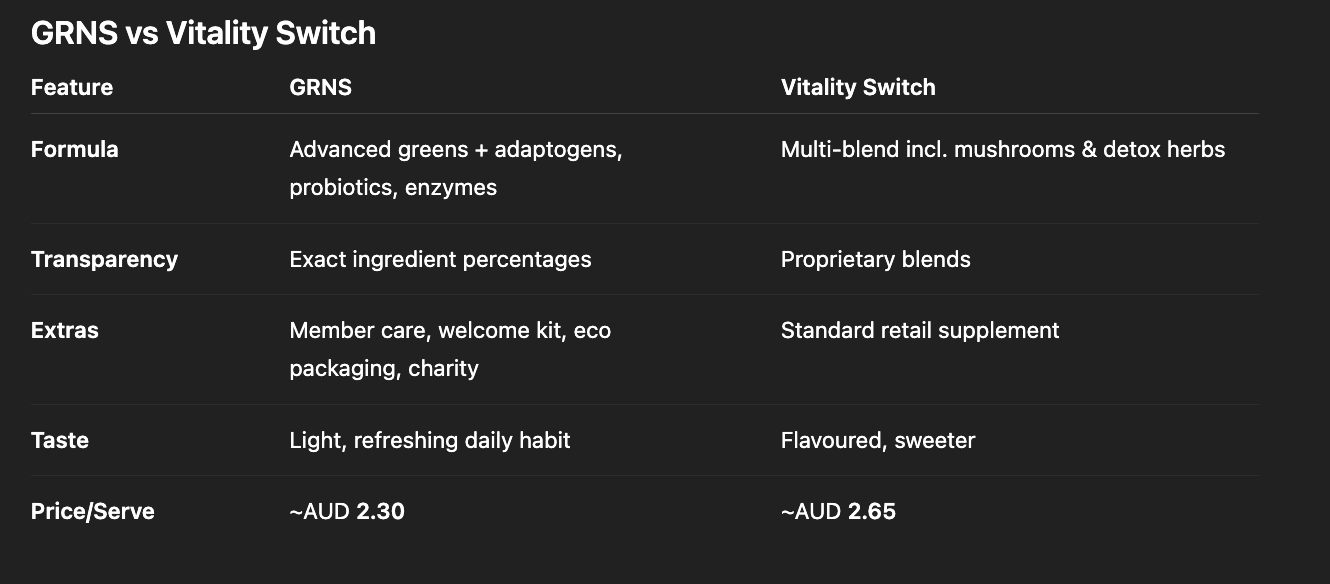
Task: Click the 'Advanced greens + adaptogens' text line
Action: click(x=456, y=150)
